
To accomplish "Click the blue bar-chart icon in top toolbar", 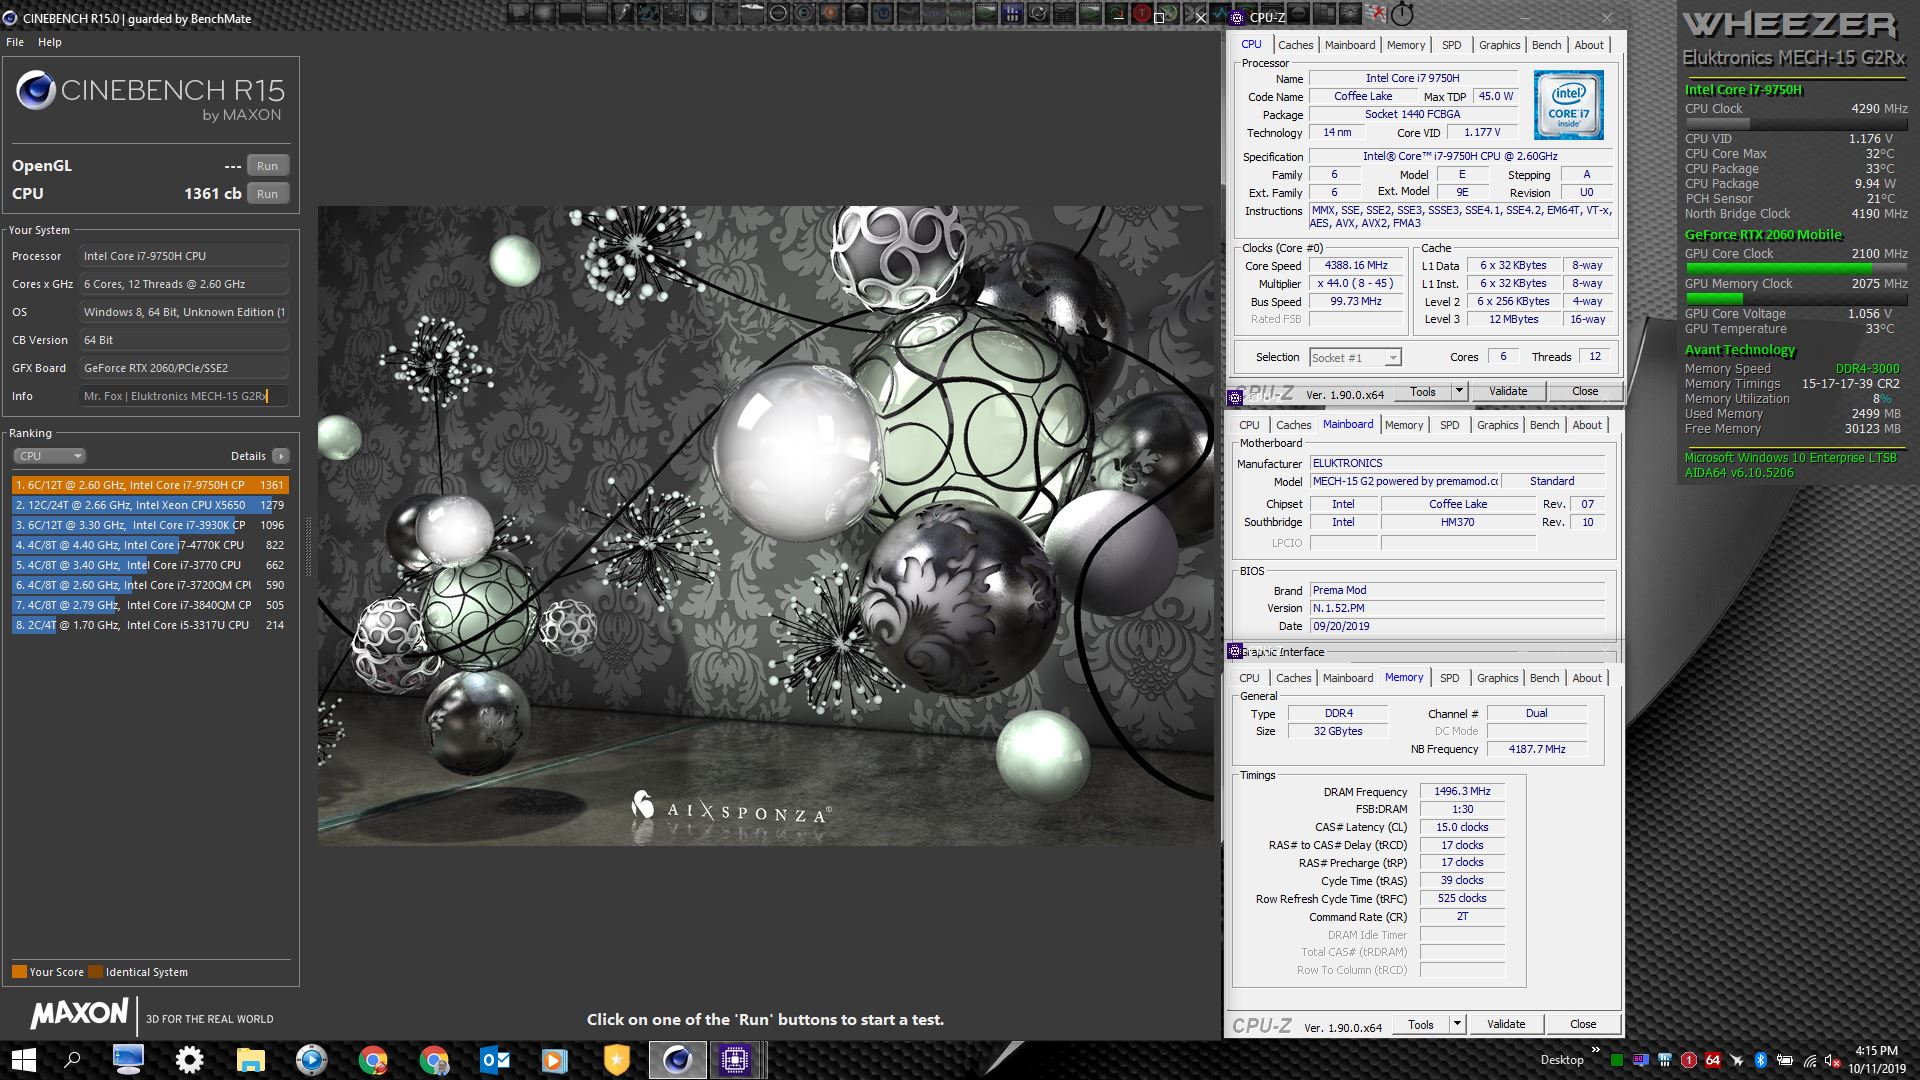I will click(1011, 13).
